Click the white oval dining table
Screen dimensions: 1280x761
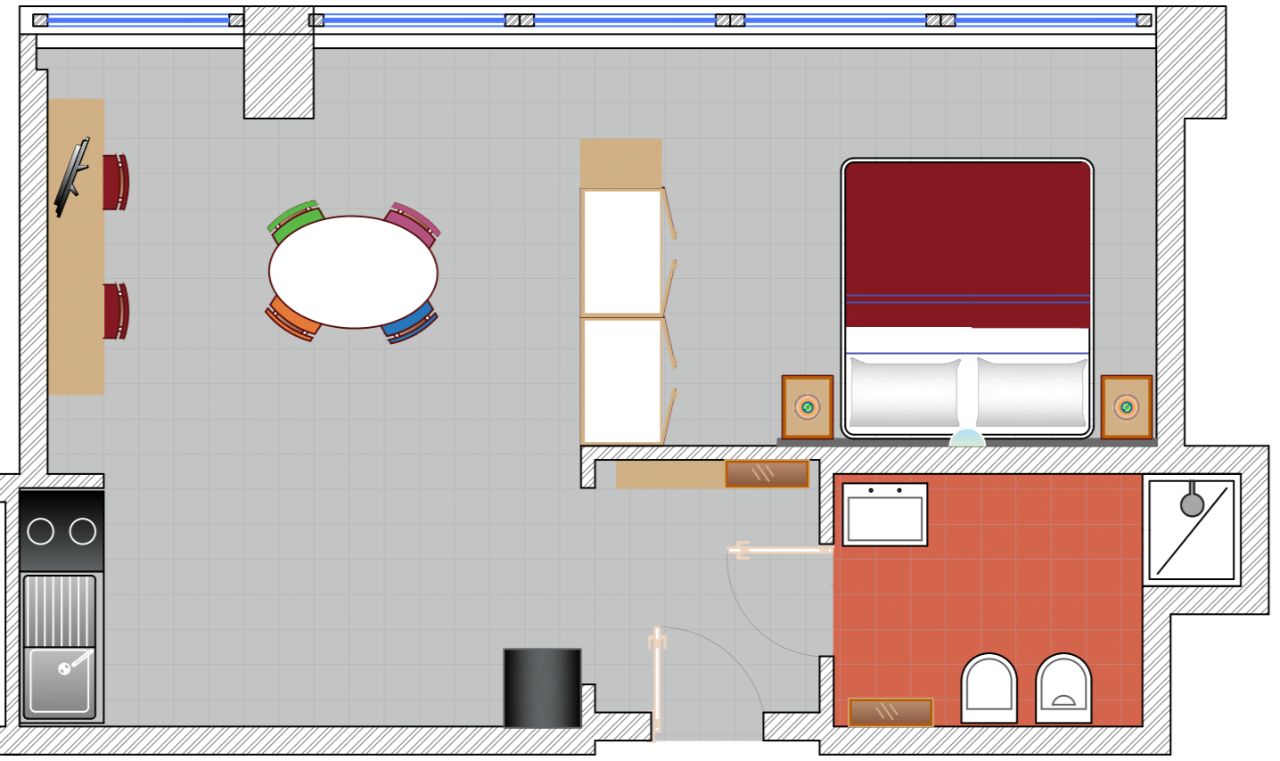pyautogui.click(x=352, y=271)
